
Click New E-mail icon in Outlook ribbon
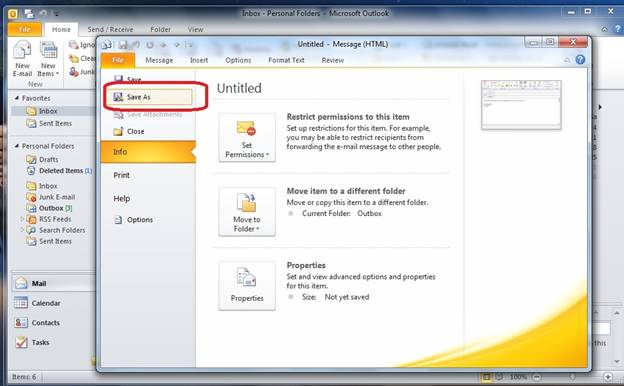(x=22, y=51)
